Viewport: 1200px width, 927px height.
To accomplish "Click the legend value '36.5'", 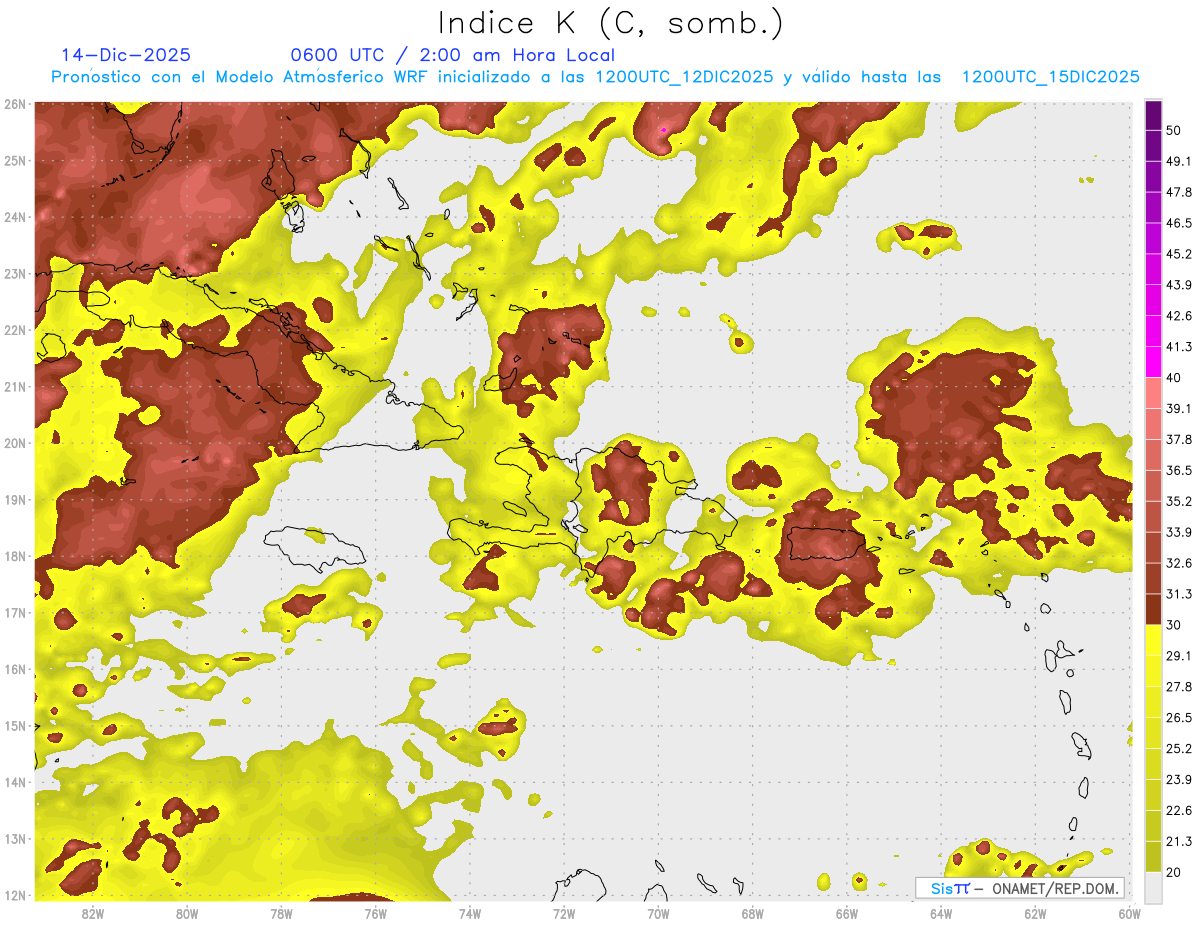I will pos(1179,470).
